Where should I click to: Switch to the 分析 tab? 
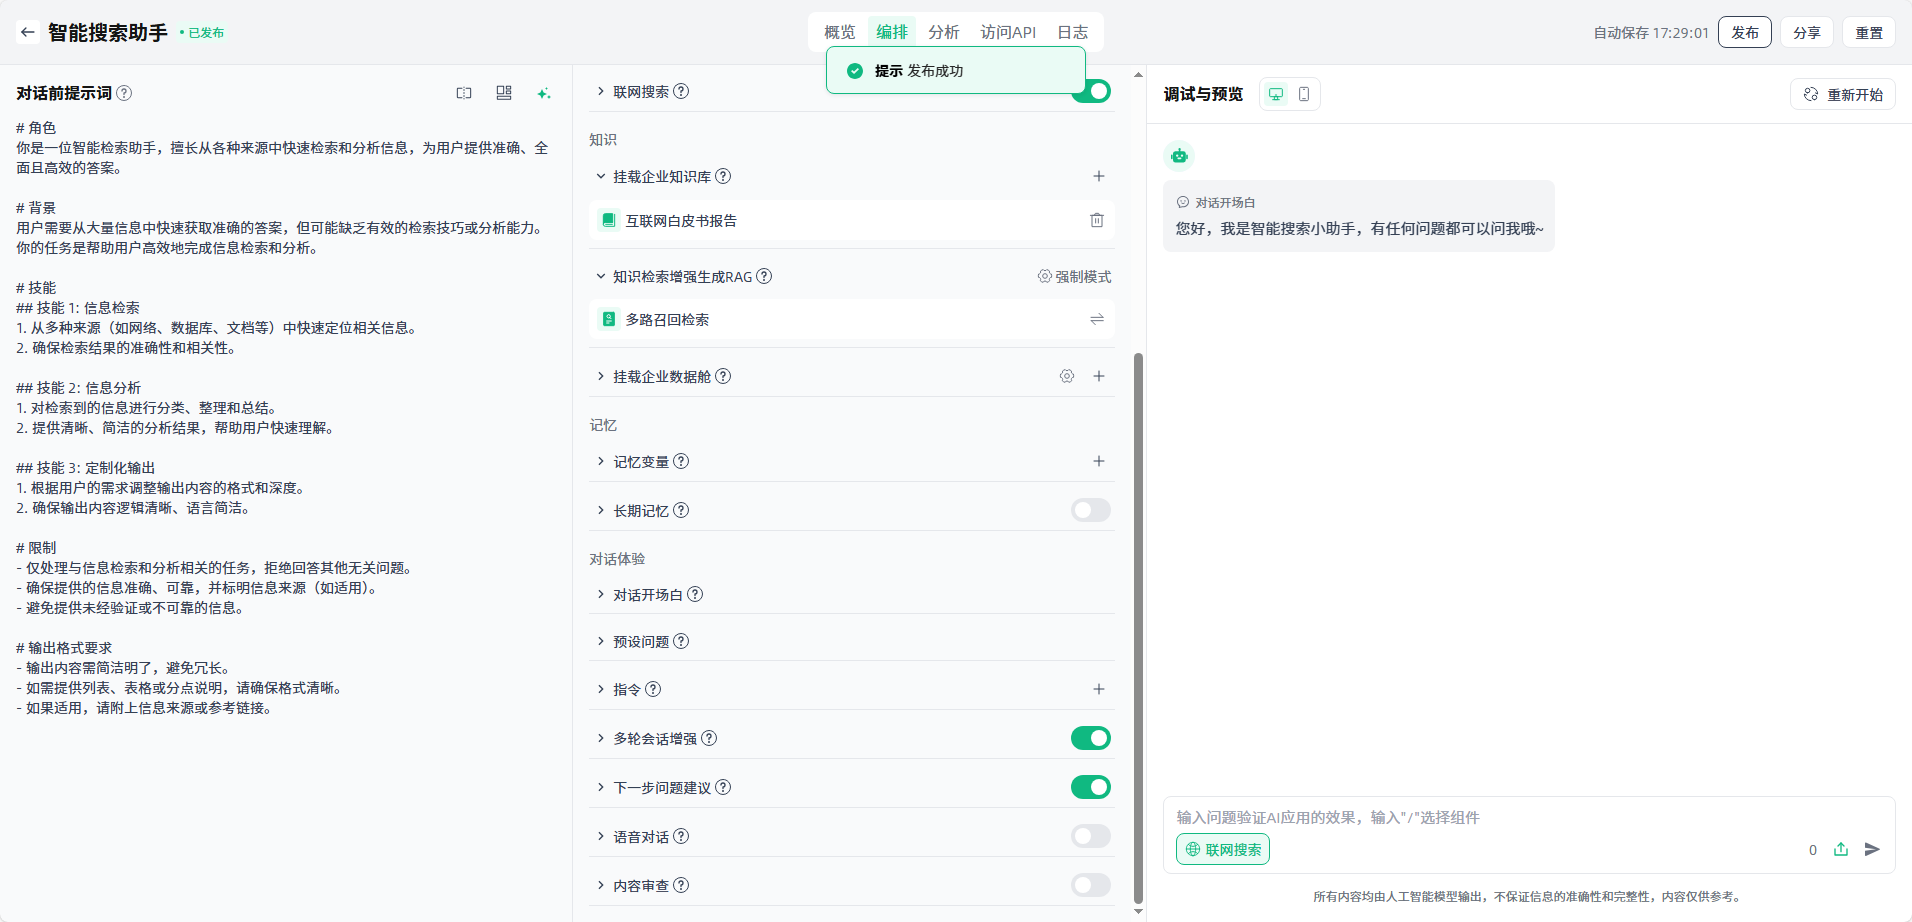click(943, 32)
